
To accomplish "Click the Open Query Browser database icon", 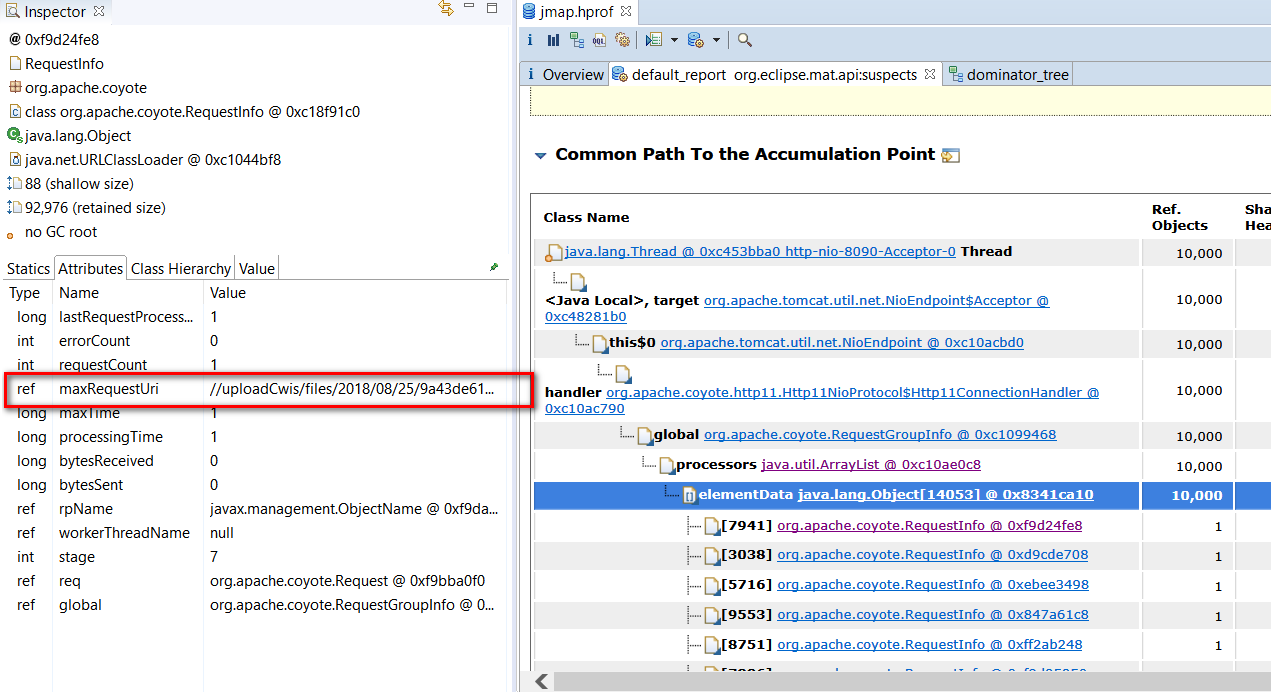I will (696, 40).
